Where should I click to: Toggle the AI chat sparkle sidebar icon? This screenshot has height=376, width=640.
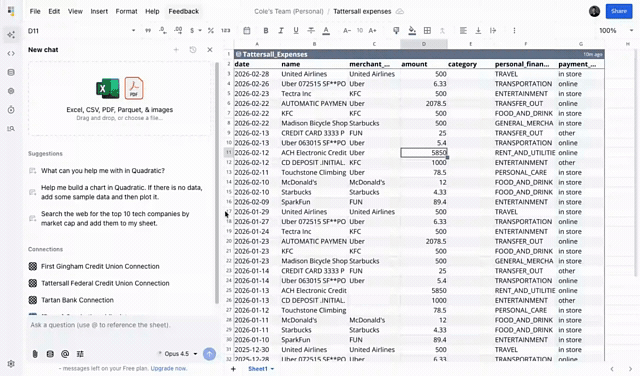coord(11,35)
